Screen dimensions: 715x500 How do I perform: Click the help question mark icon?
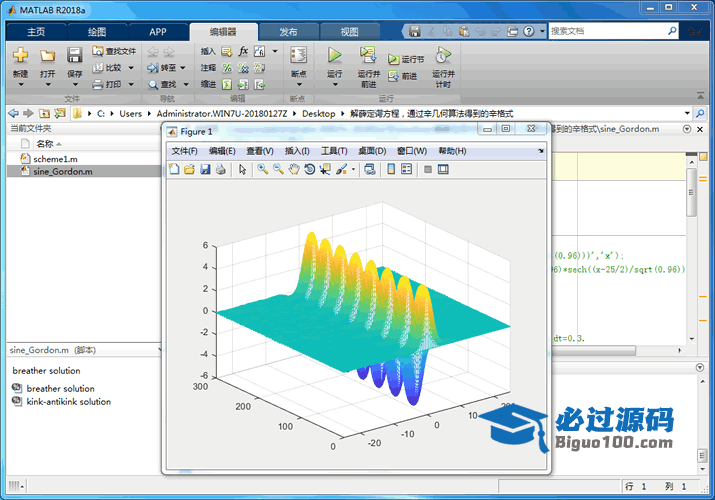528,31
